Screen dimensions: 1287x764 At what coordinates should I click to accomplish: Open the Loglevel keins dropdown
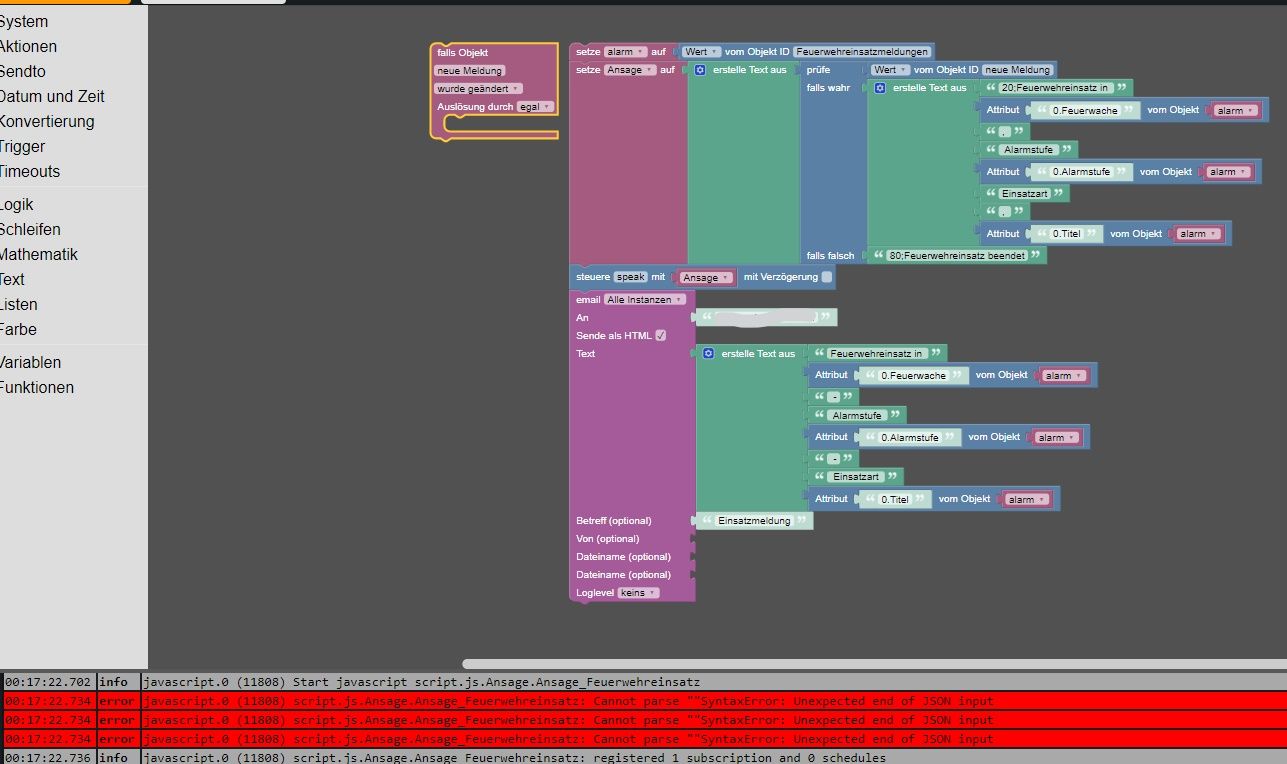click(639, 593)
